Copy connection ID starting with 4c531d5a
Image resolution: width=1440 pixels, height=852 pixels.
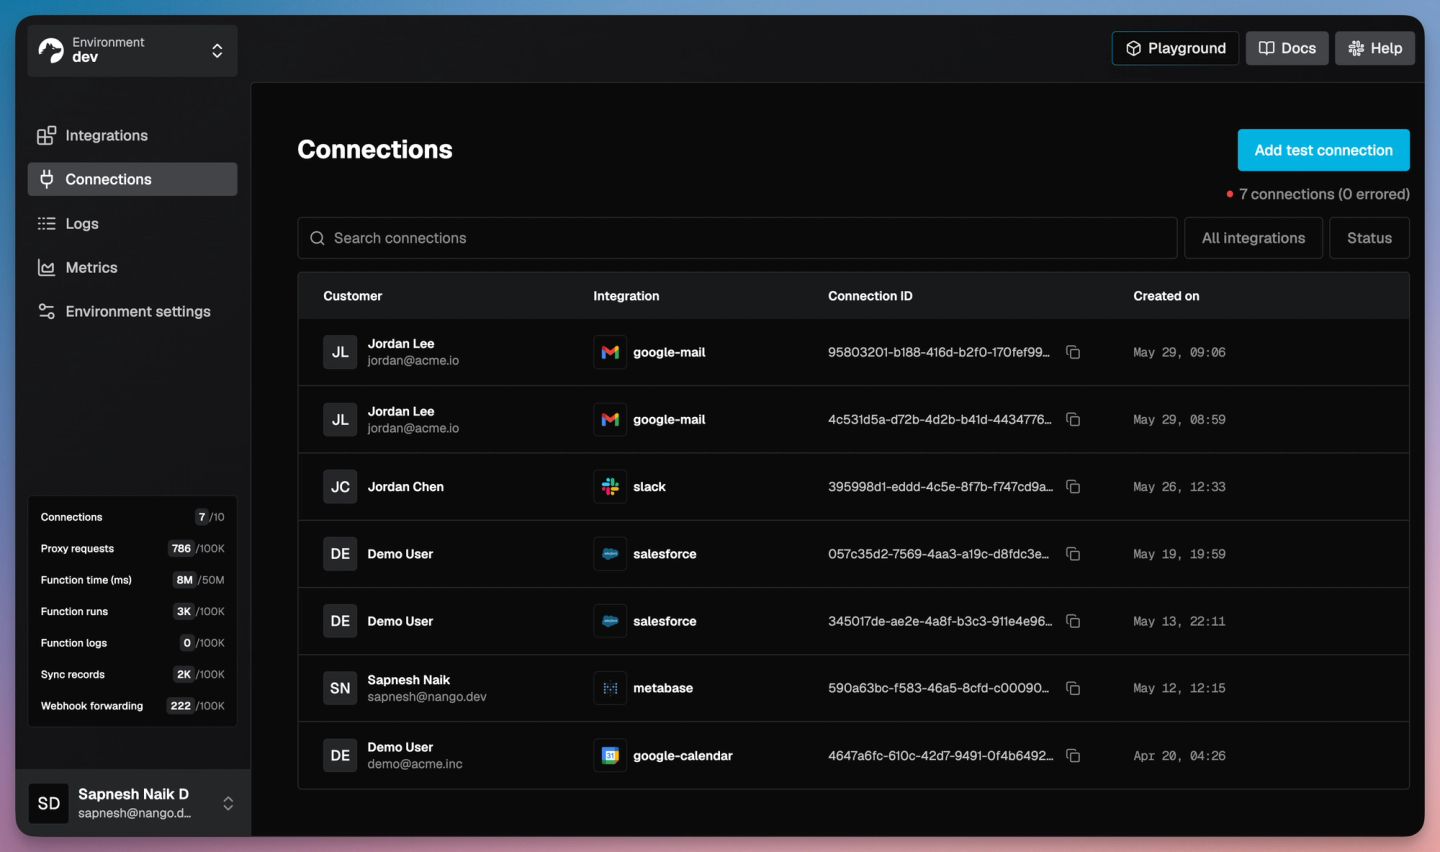pyautogui.click(x=1073, y=419)
